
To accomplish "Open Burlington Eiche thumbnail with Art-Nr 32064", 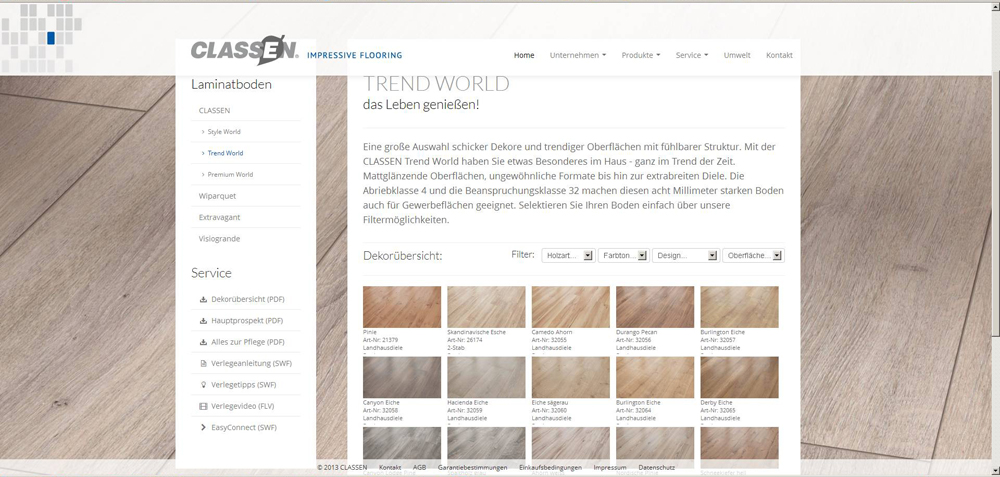I will click(x=655, y=378).
